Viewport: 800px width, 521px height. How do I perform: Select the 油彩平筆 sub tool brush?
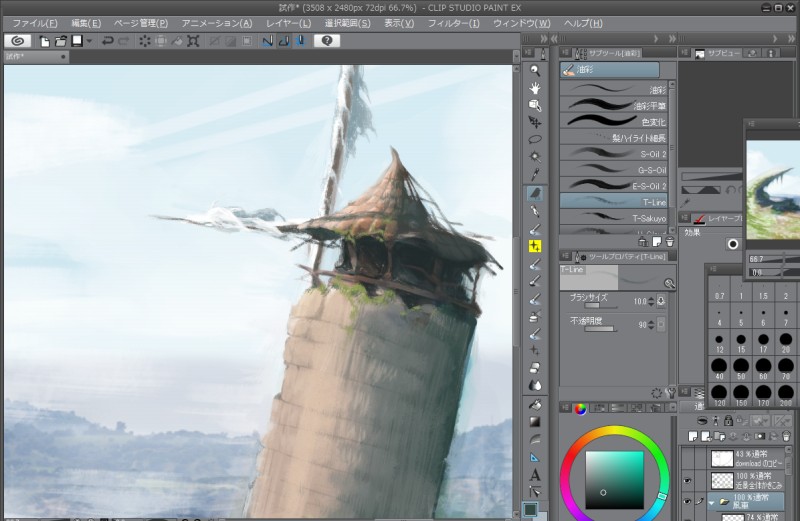coord(614,105)
